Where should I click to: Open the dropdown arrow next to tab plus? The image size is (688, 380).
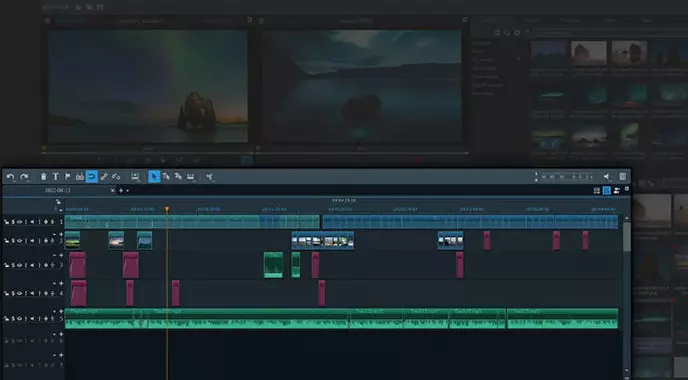point(128,191)
